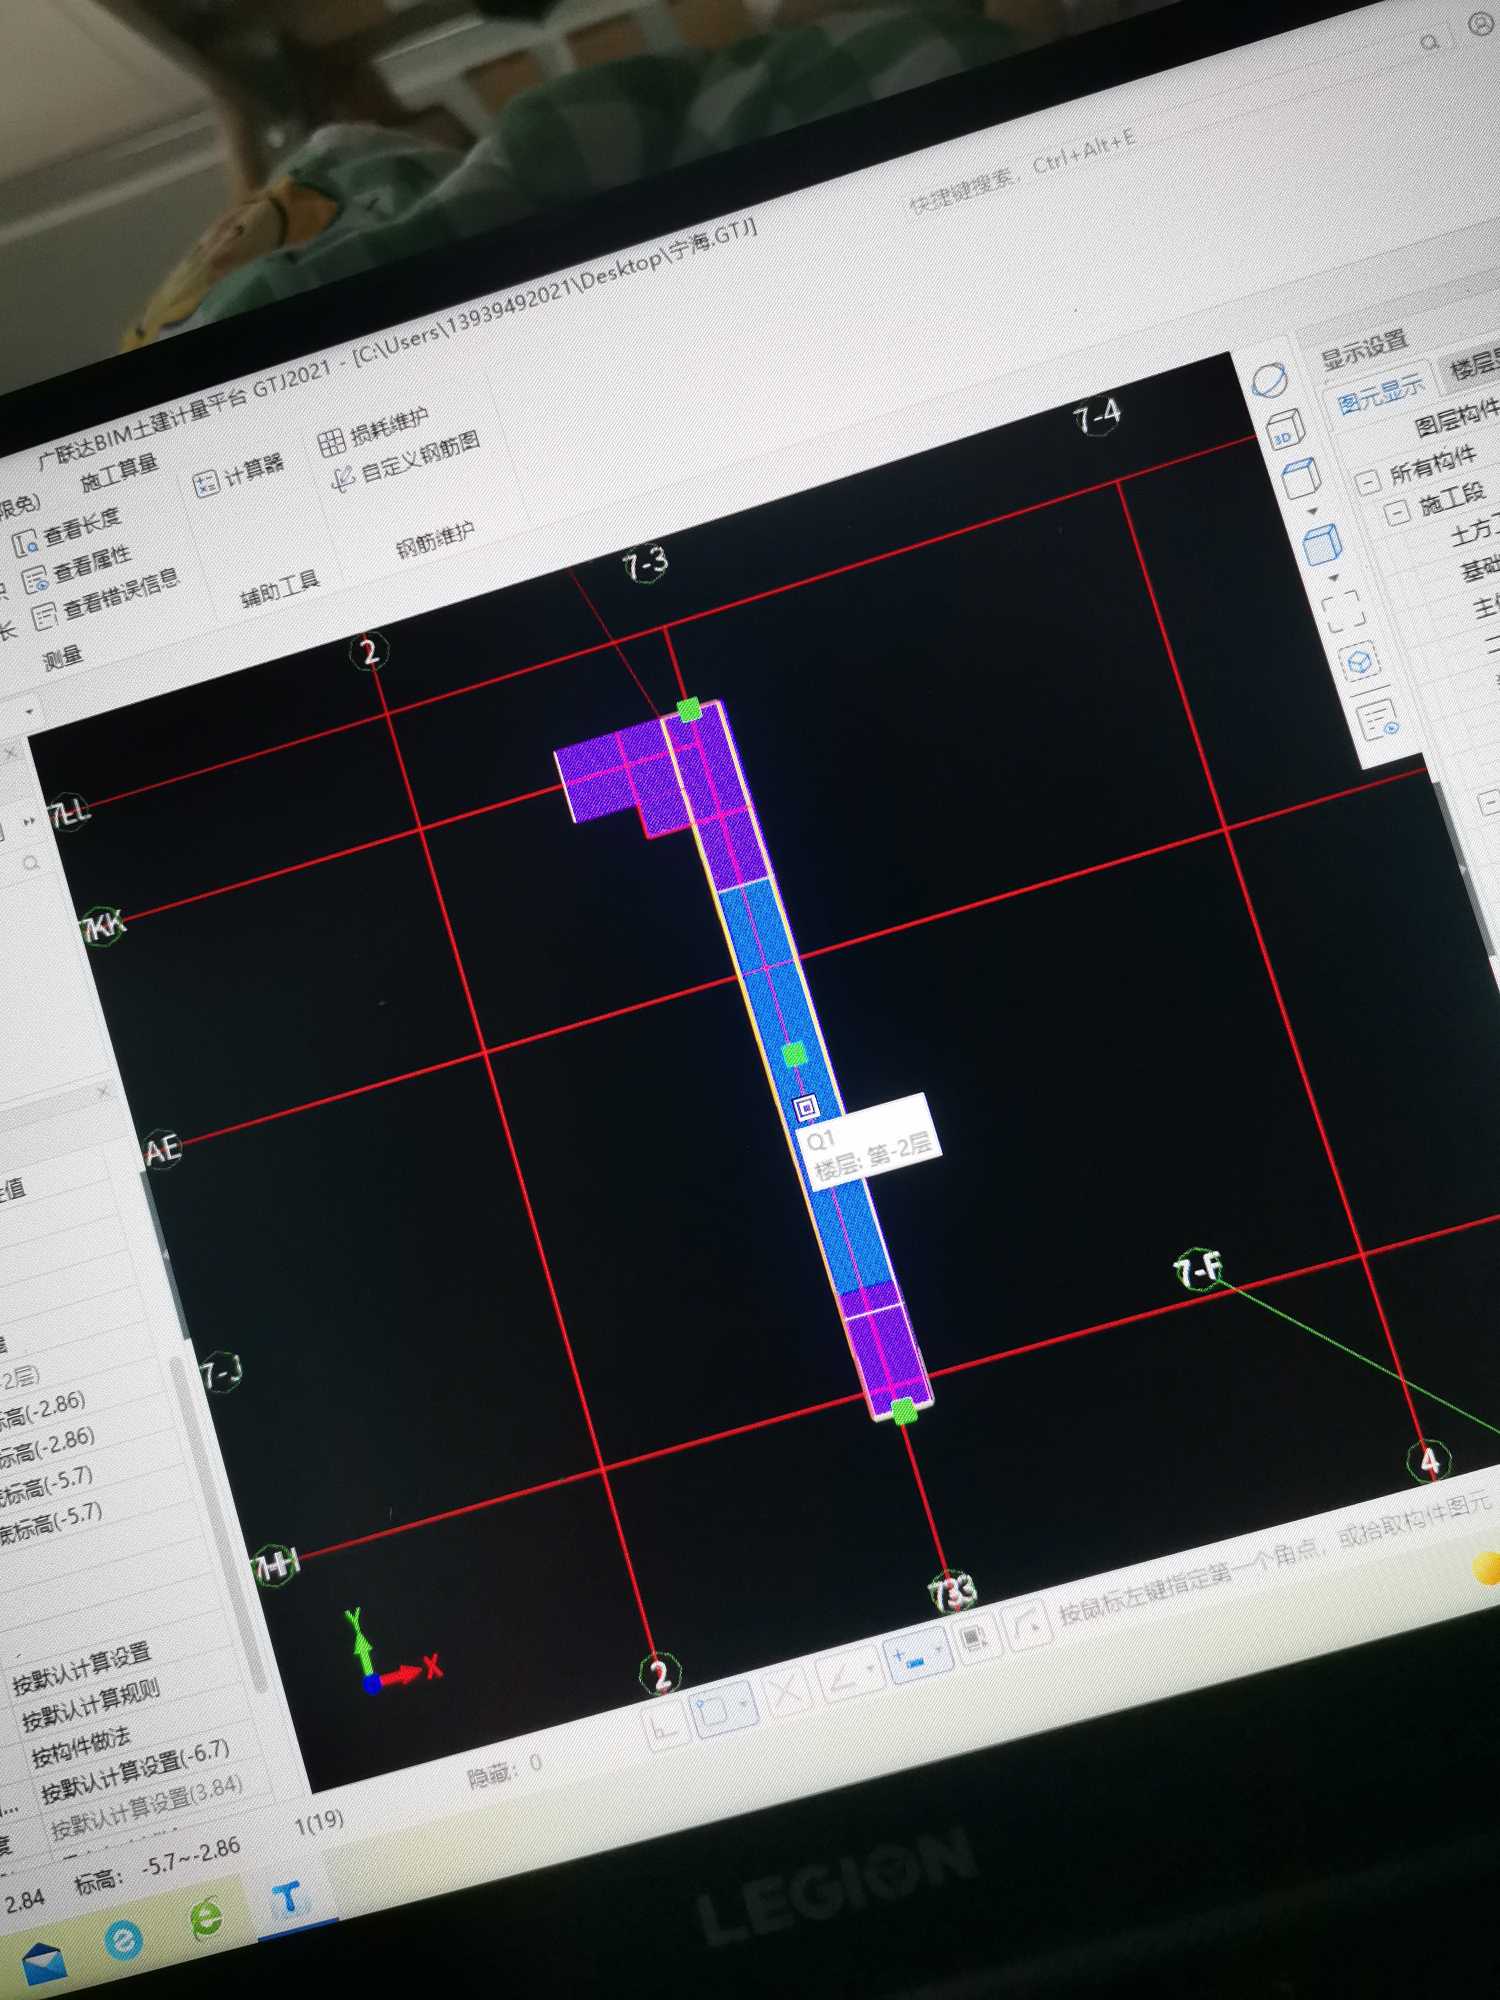Open dropdown arrow below shaded cube
The image size is (1500, 2000).
pos(1333,577)
